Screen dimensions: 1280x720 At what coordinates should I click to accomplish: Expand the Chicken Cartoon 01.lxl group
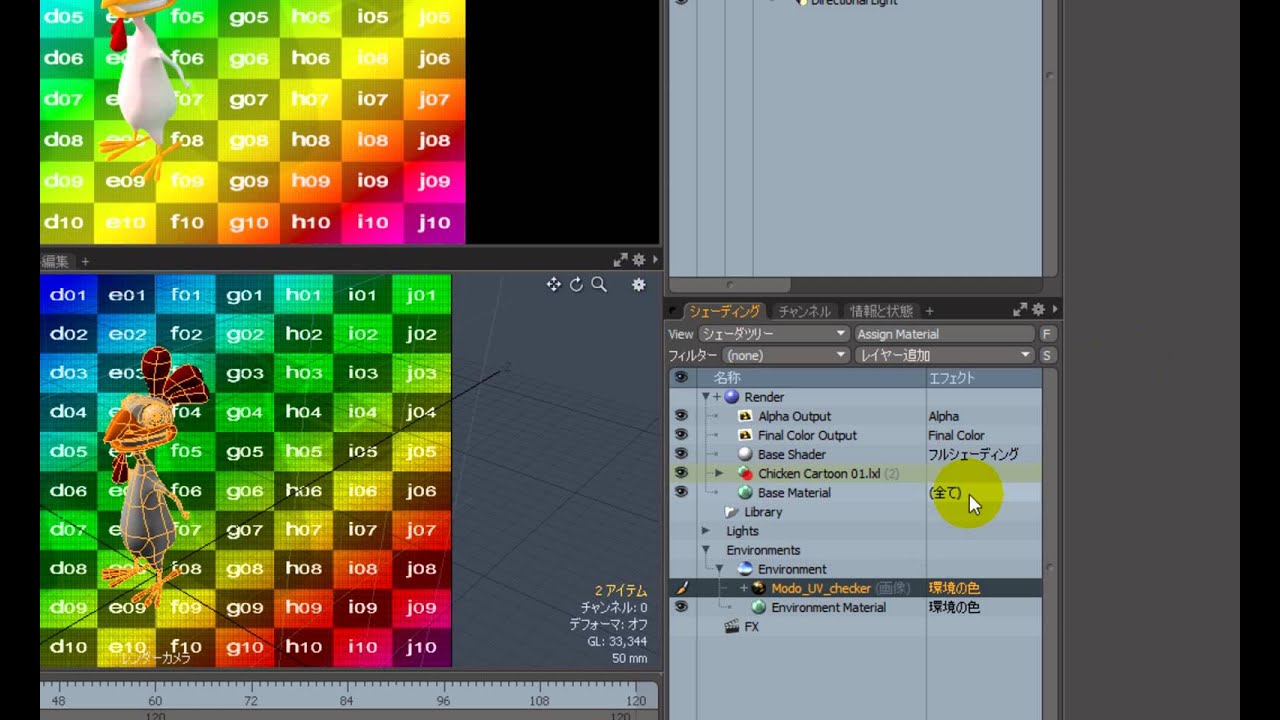tap(718, 473)
